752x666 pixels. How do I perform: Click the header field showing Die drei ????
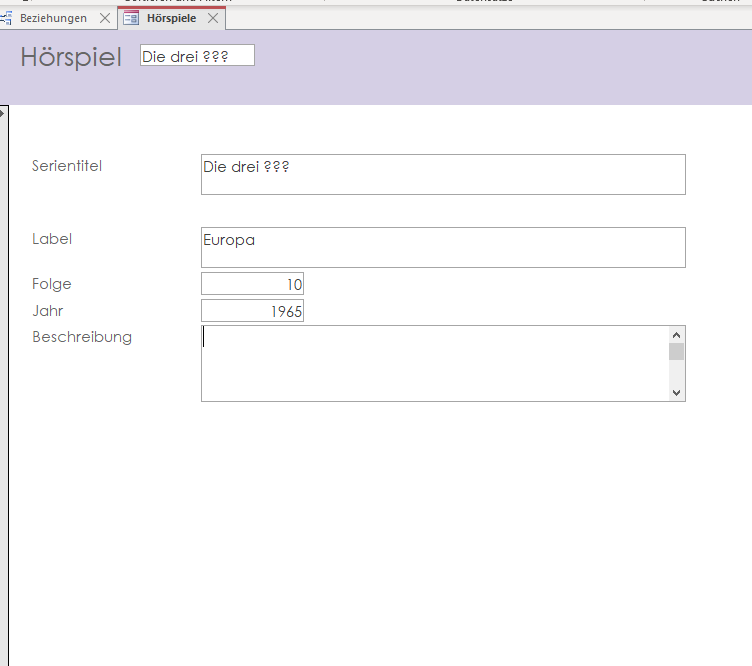[197, 56]
